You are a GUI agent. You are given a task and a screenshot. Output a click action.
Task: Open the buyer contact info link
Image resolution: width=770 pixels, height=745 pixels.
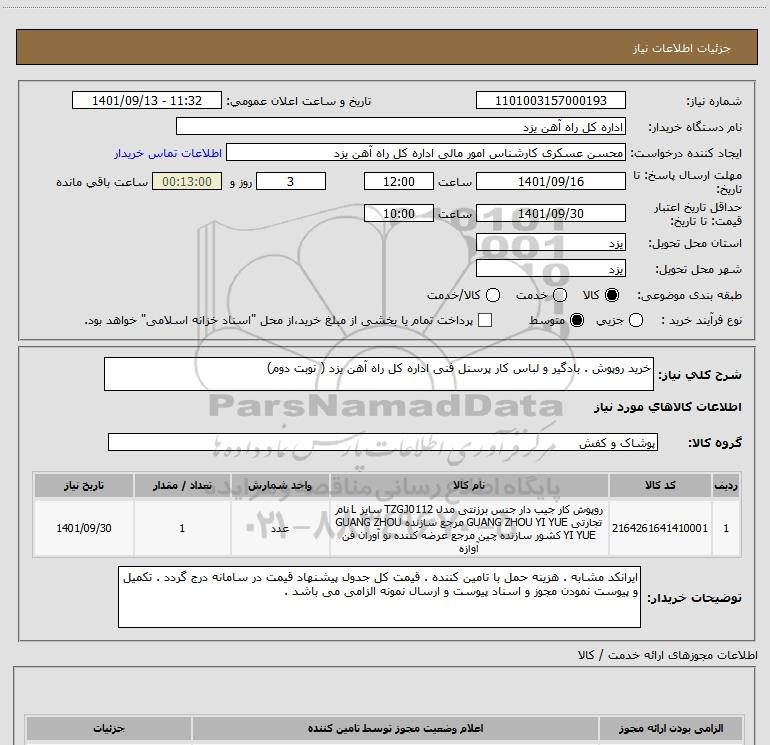(168, 153)
